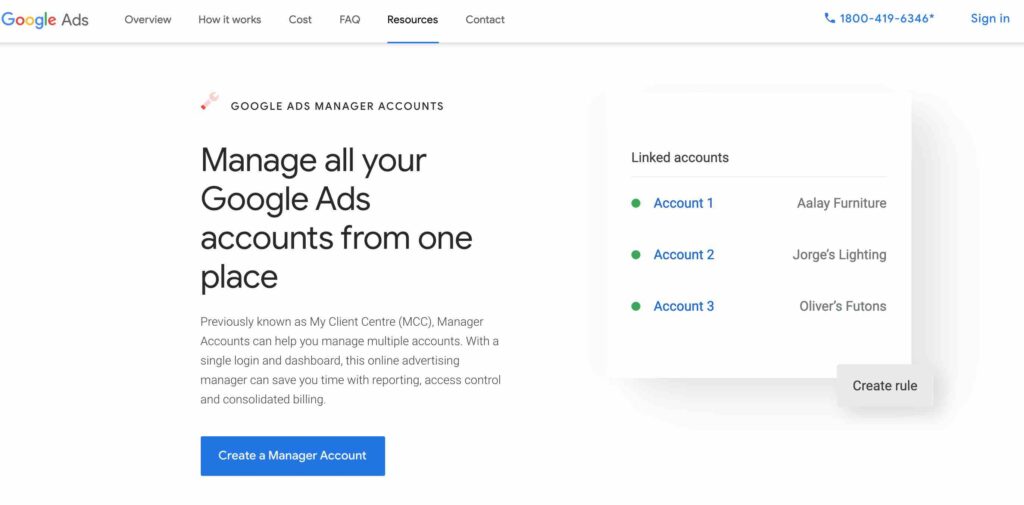Click the phone icon beside 1800-419-6346
Viewport: 1024px width, 505px height.
pos(829,18)
